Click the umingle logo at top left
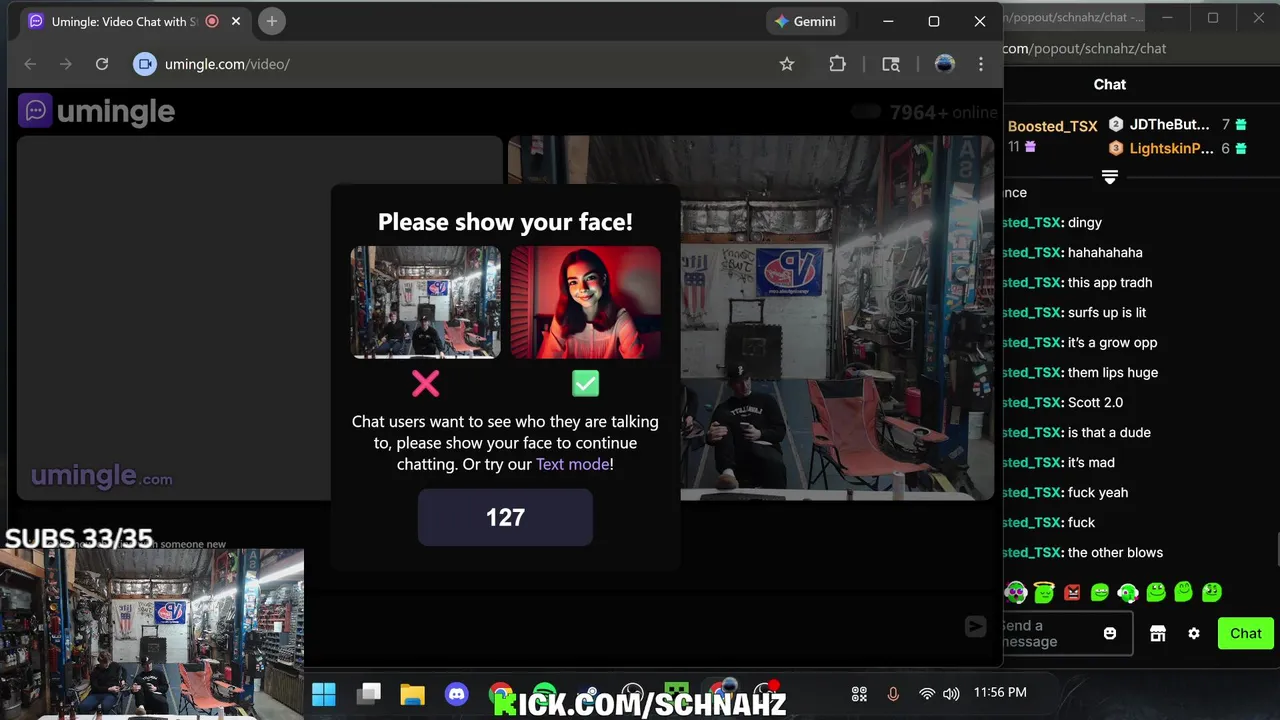The width and height of the screenshot is (1280, 720). pyautogui.click(x=97, y=111)
